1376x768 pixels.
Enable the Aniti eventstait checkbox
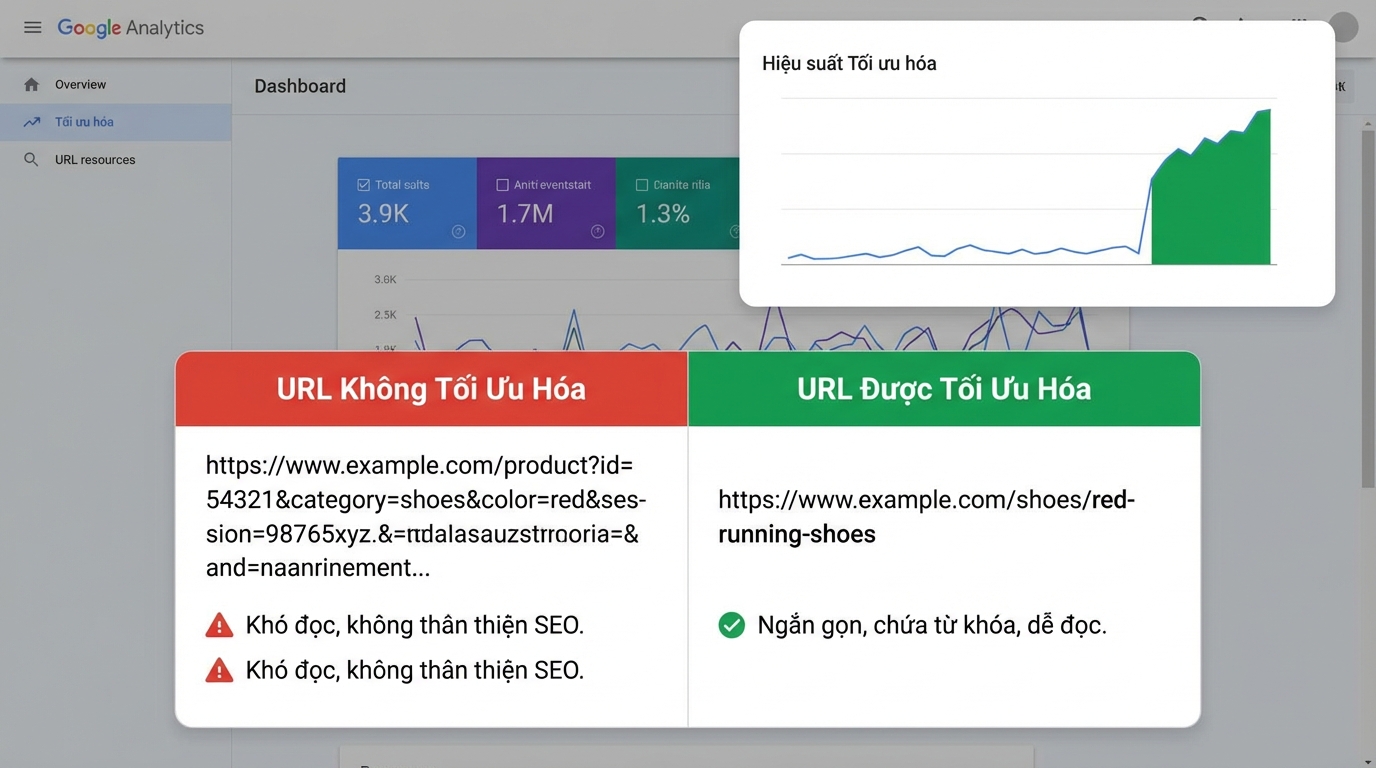tap(502, 184)
